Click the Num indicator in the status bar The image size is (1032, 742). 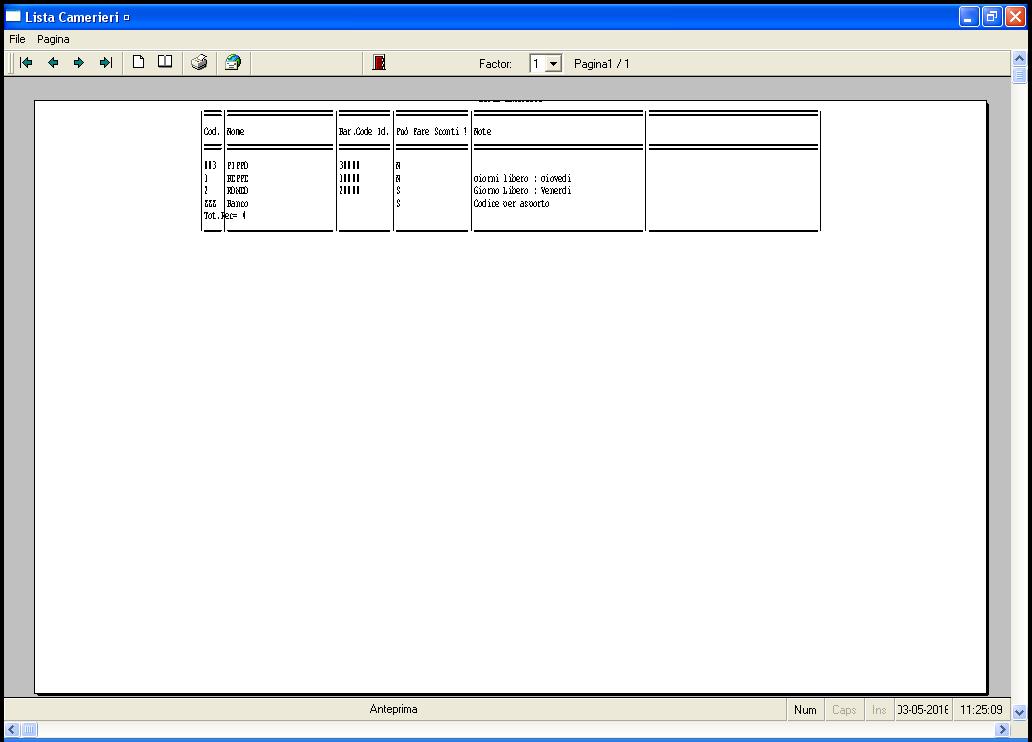[805, 710]
